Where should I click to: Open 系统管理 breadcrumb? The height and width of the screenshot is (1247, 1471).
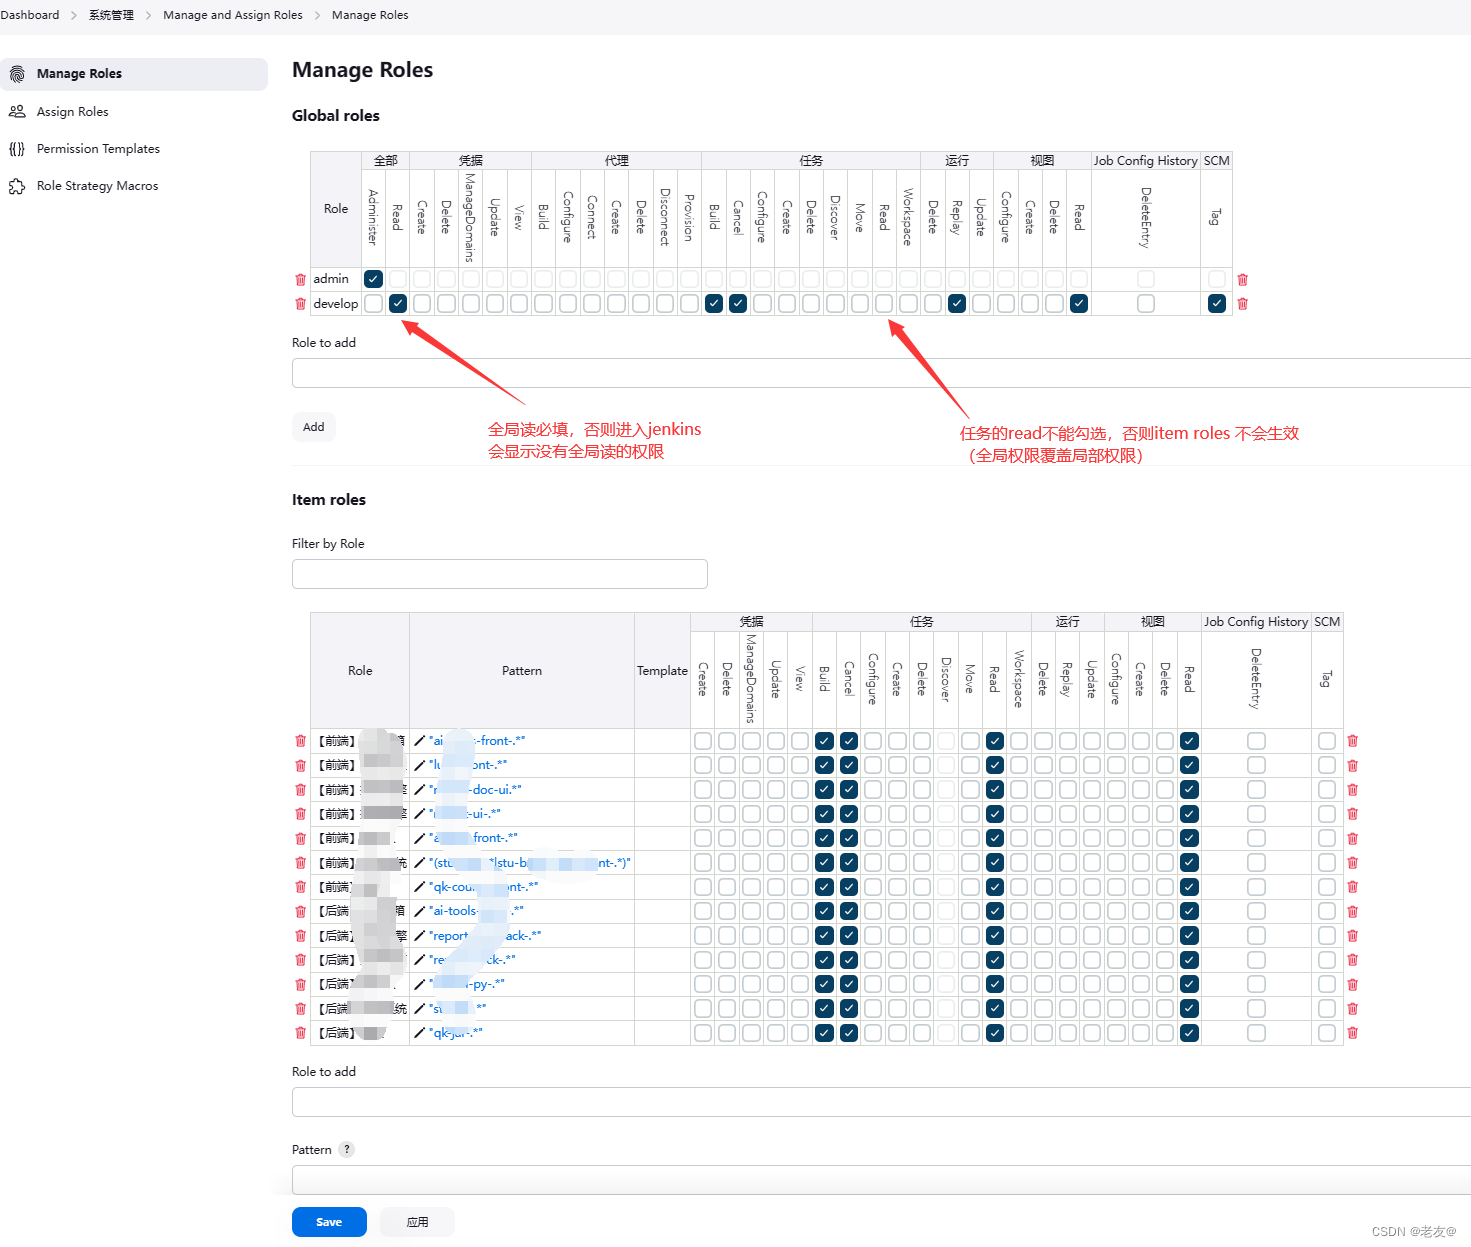click(x=111, y=15)
